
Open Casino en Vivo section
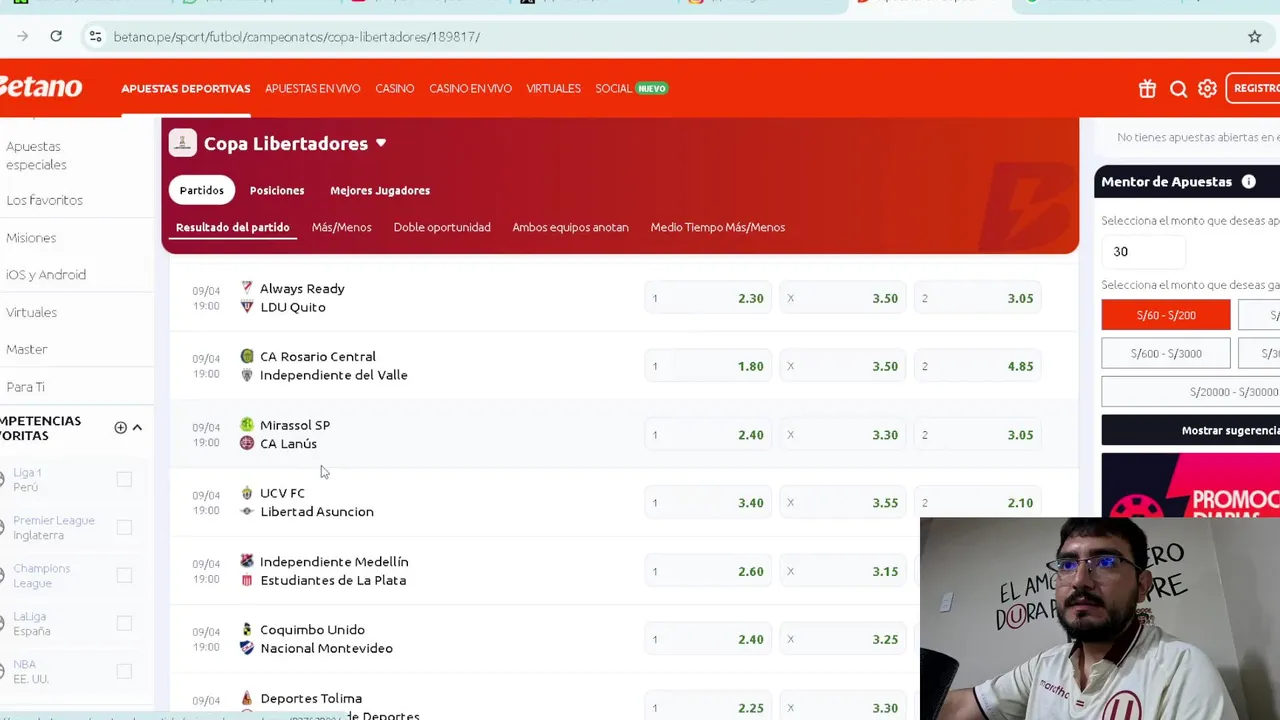[x=470, y=89]
